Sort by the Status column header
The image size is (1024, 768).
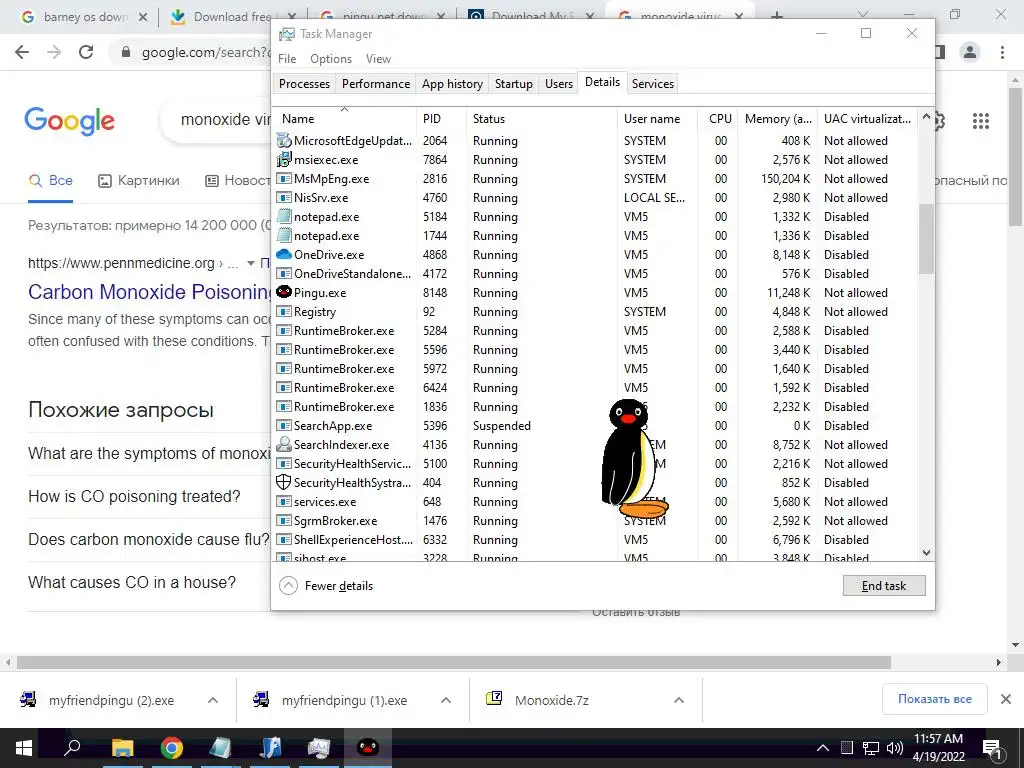(541, 118)
